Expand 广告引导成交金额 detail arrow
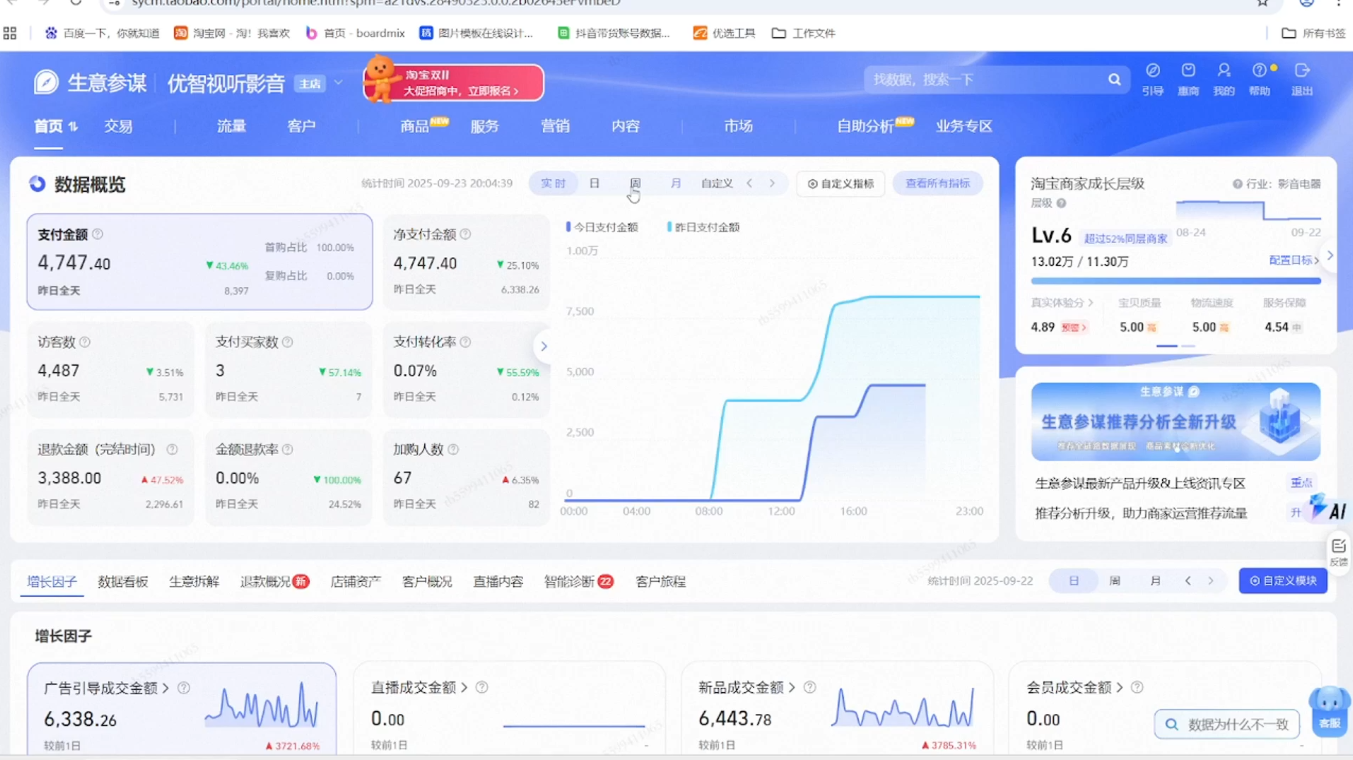 point(166,688)
